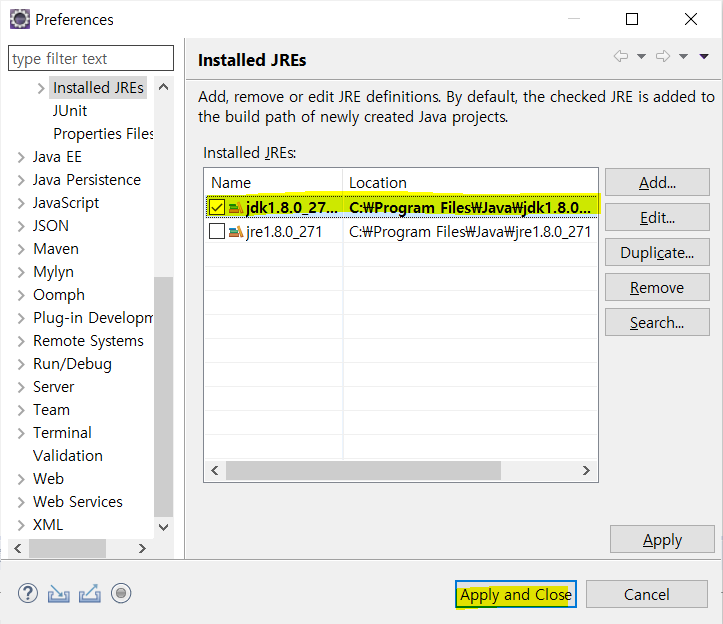This screenshot has height=624, width=723.
Task: Click the jre1.8.0_271 JRE library icon
Action: 236,232
